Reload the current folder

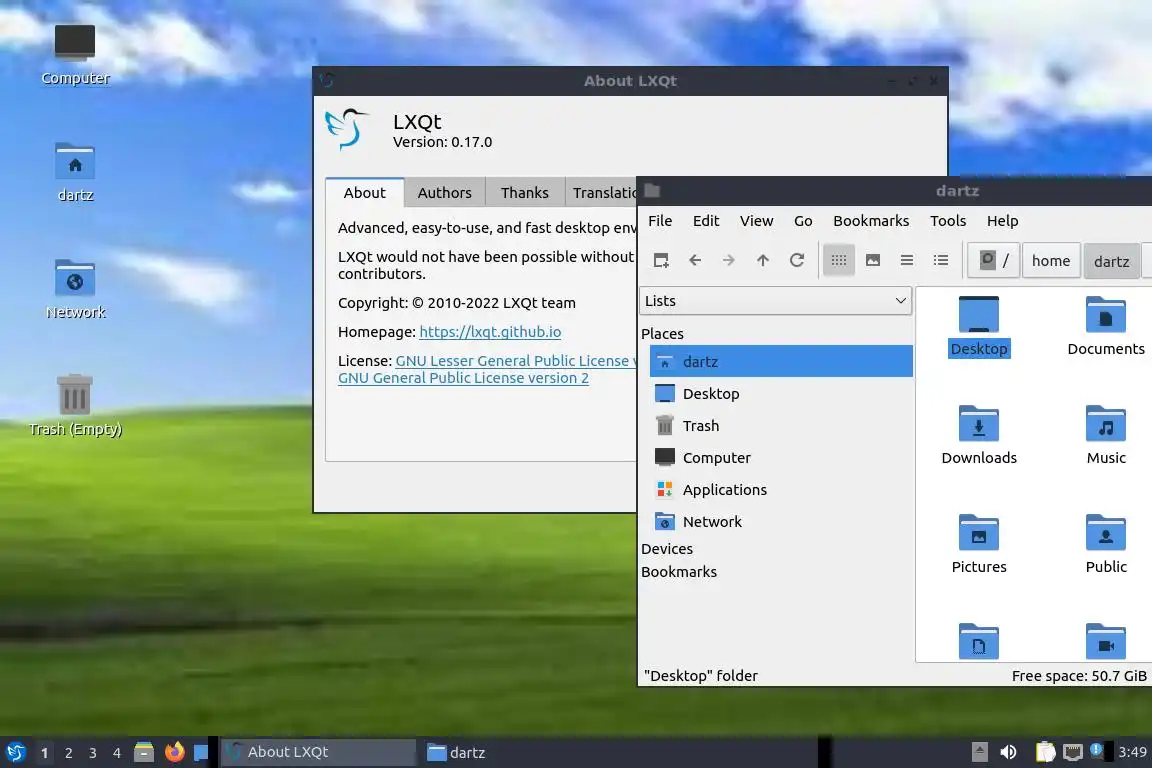click(x=796, y=260)
